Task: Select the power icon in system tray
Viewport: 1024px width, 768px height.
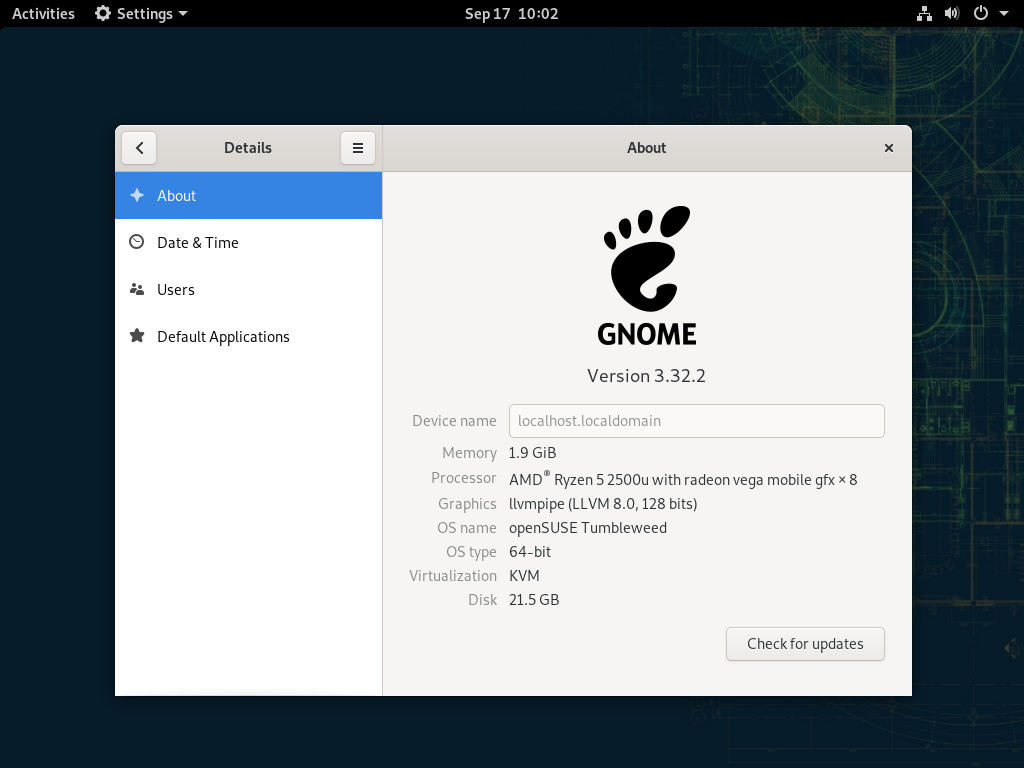Action: click(x=978, y=13)
